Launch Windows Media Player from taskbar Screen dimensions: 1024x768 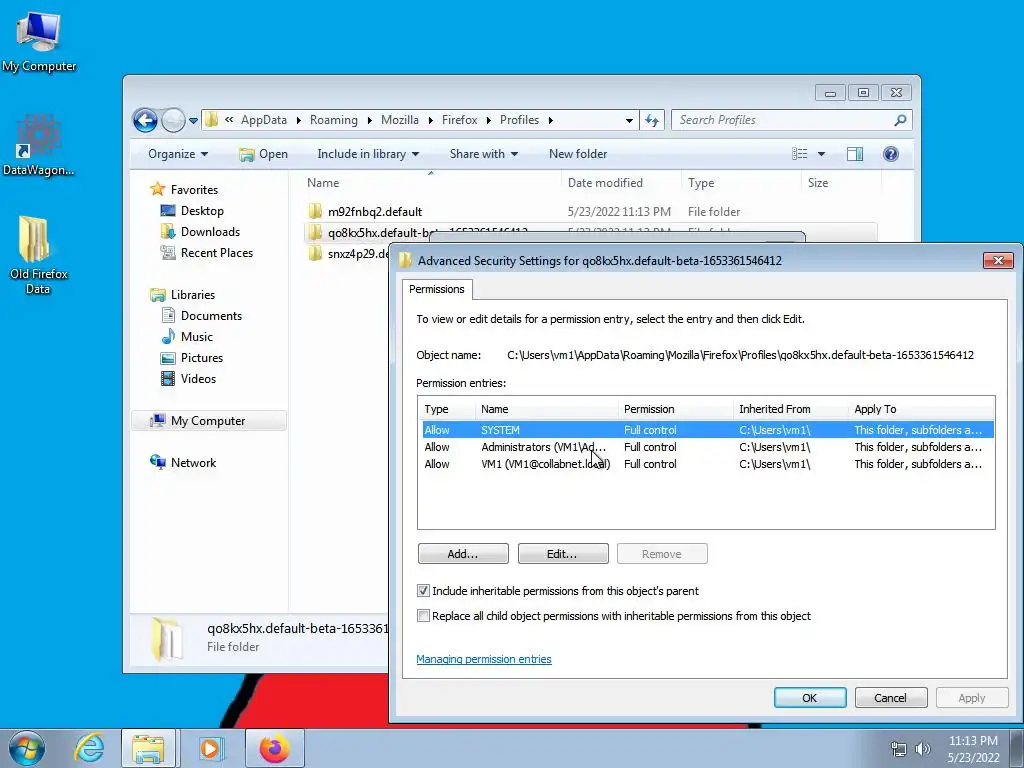(x=210, y=748)
